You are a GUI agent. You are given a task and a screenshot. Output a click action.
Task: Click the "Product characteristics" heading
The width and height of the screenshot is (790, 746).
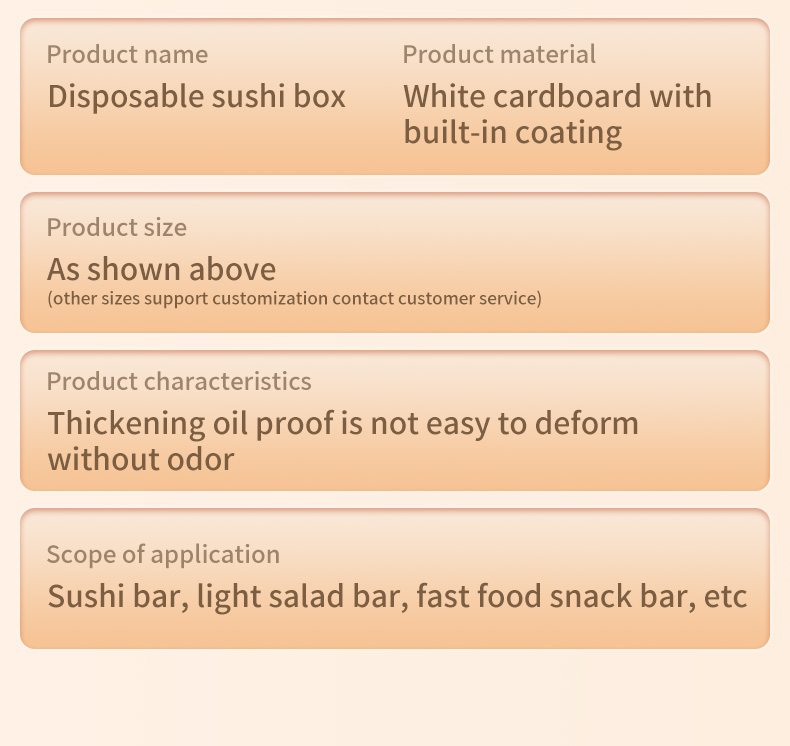pos(179,381)
